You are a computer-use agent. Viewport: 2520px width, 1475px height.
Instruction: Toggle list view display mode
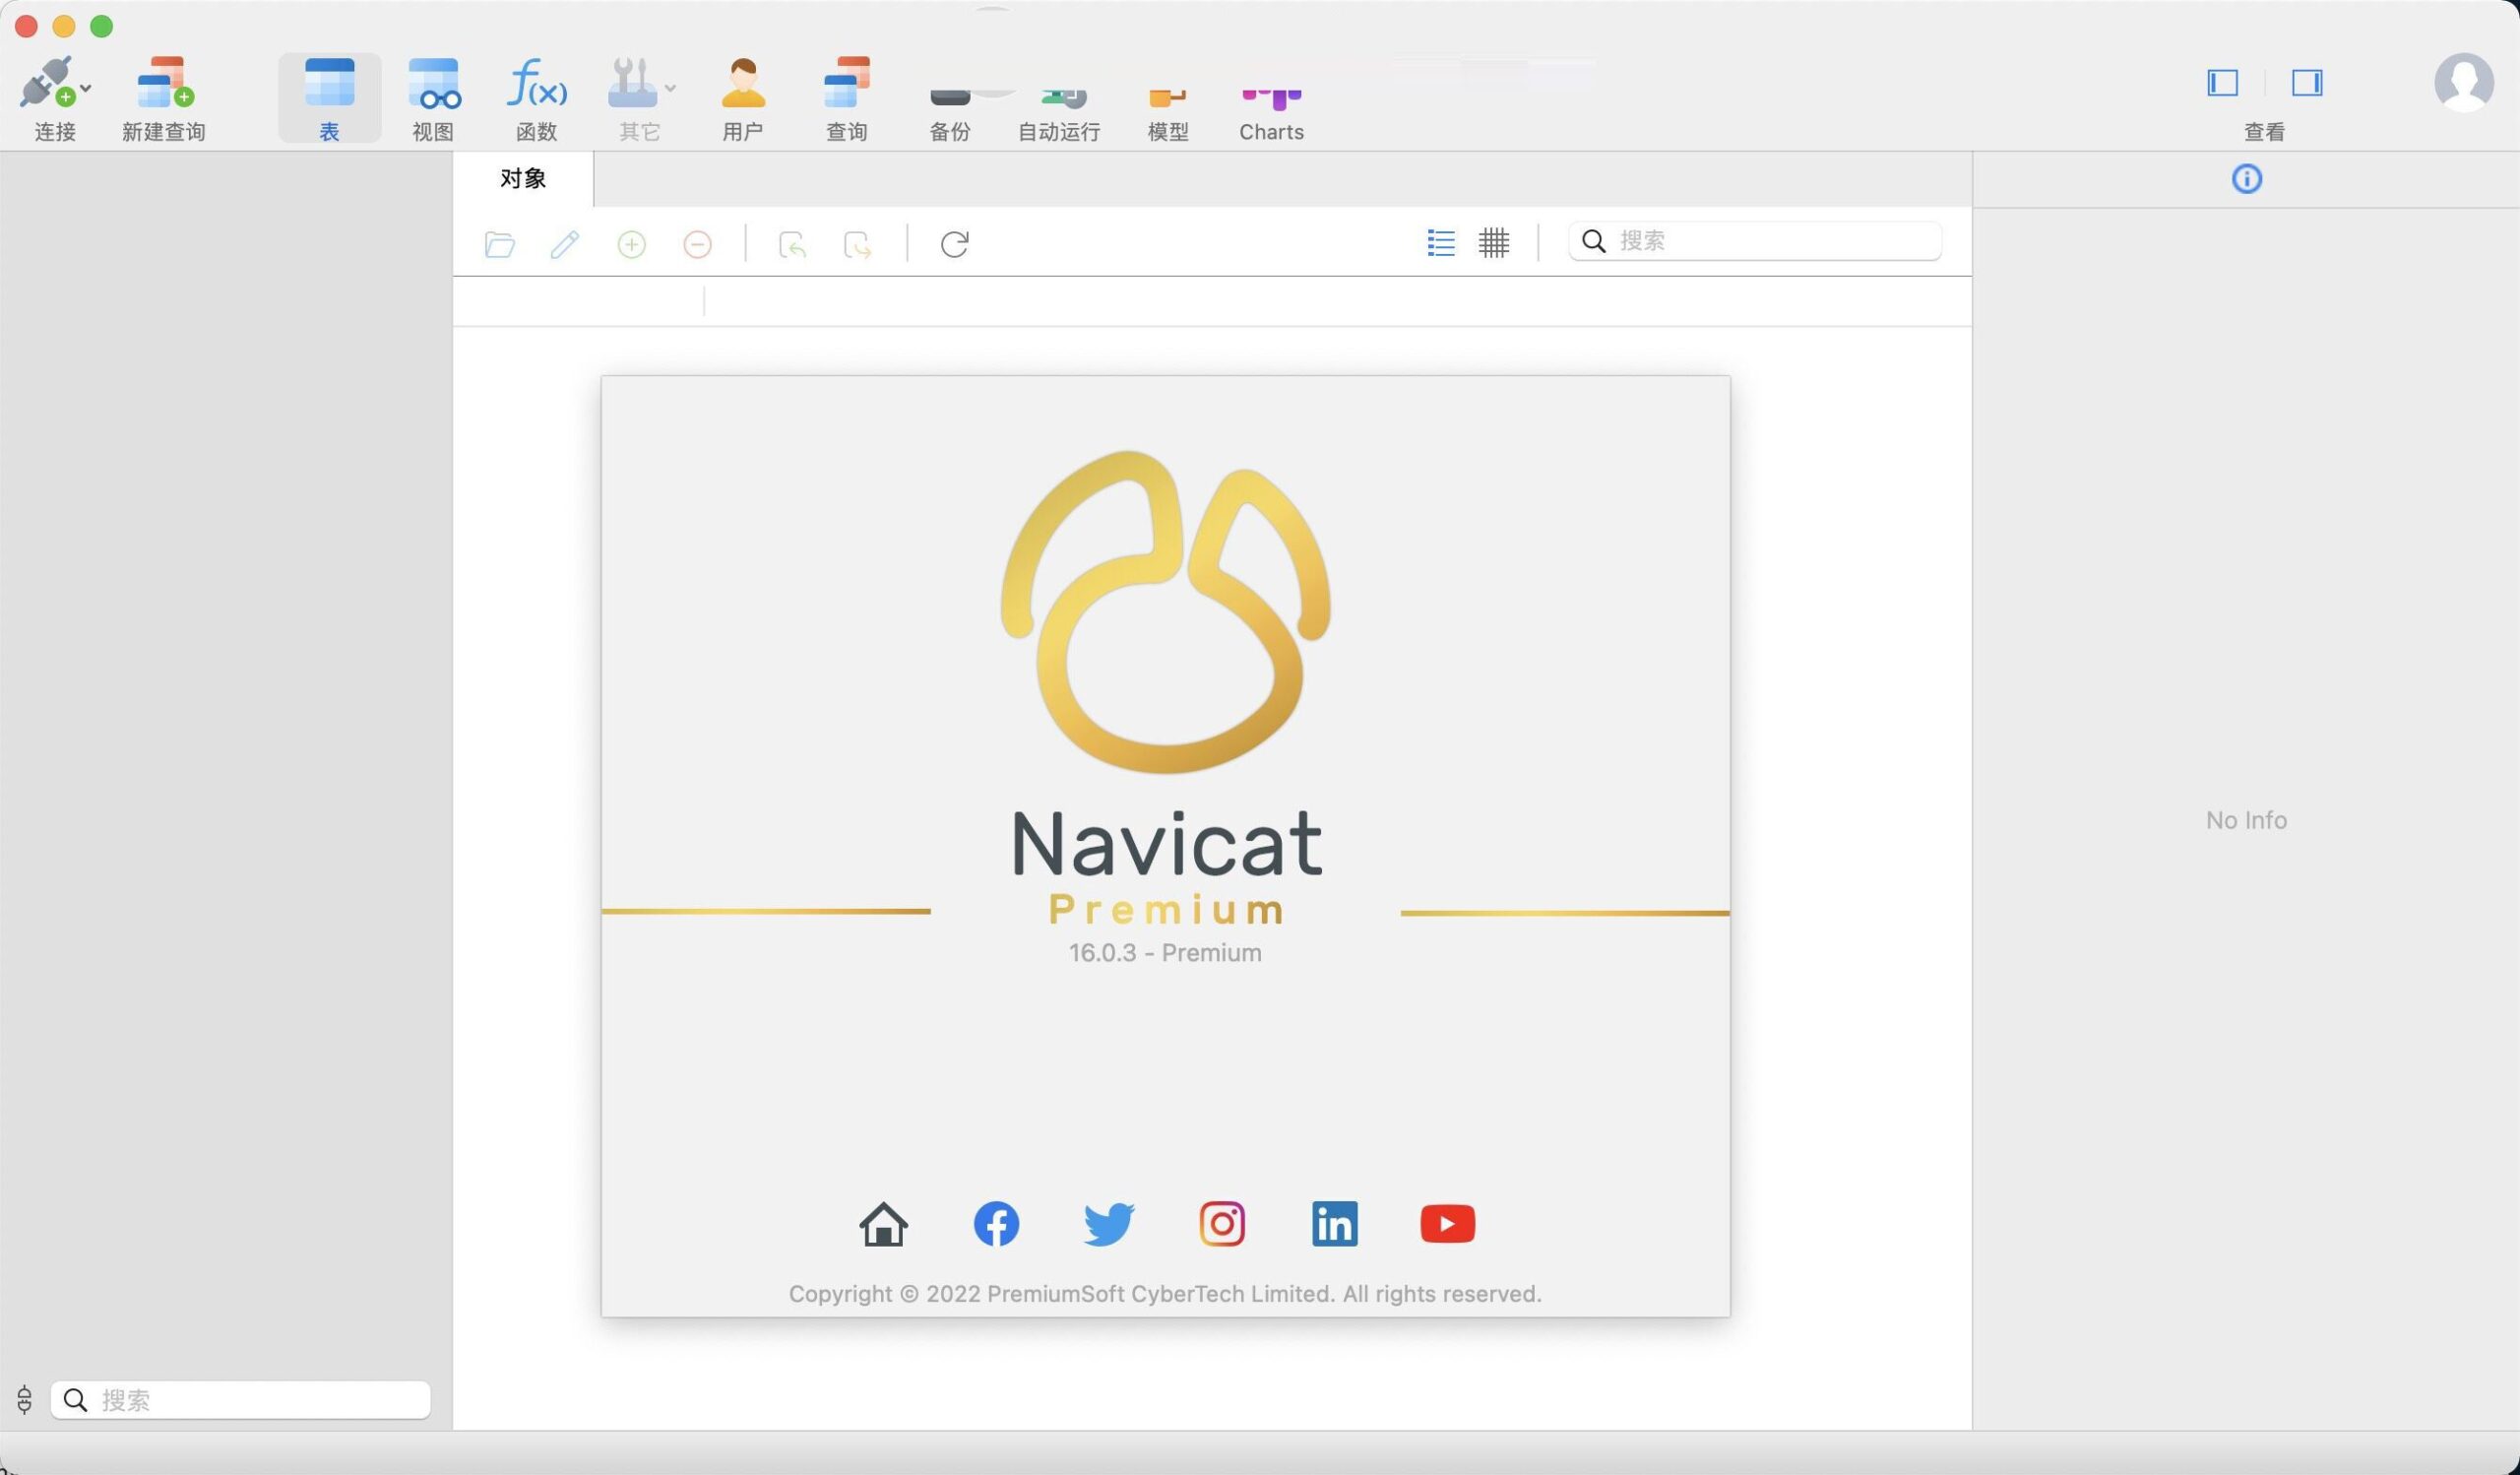1441,240
